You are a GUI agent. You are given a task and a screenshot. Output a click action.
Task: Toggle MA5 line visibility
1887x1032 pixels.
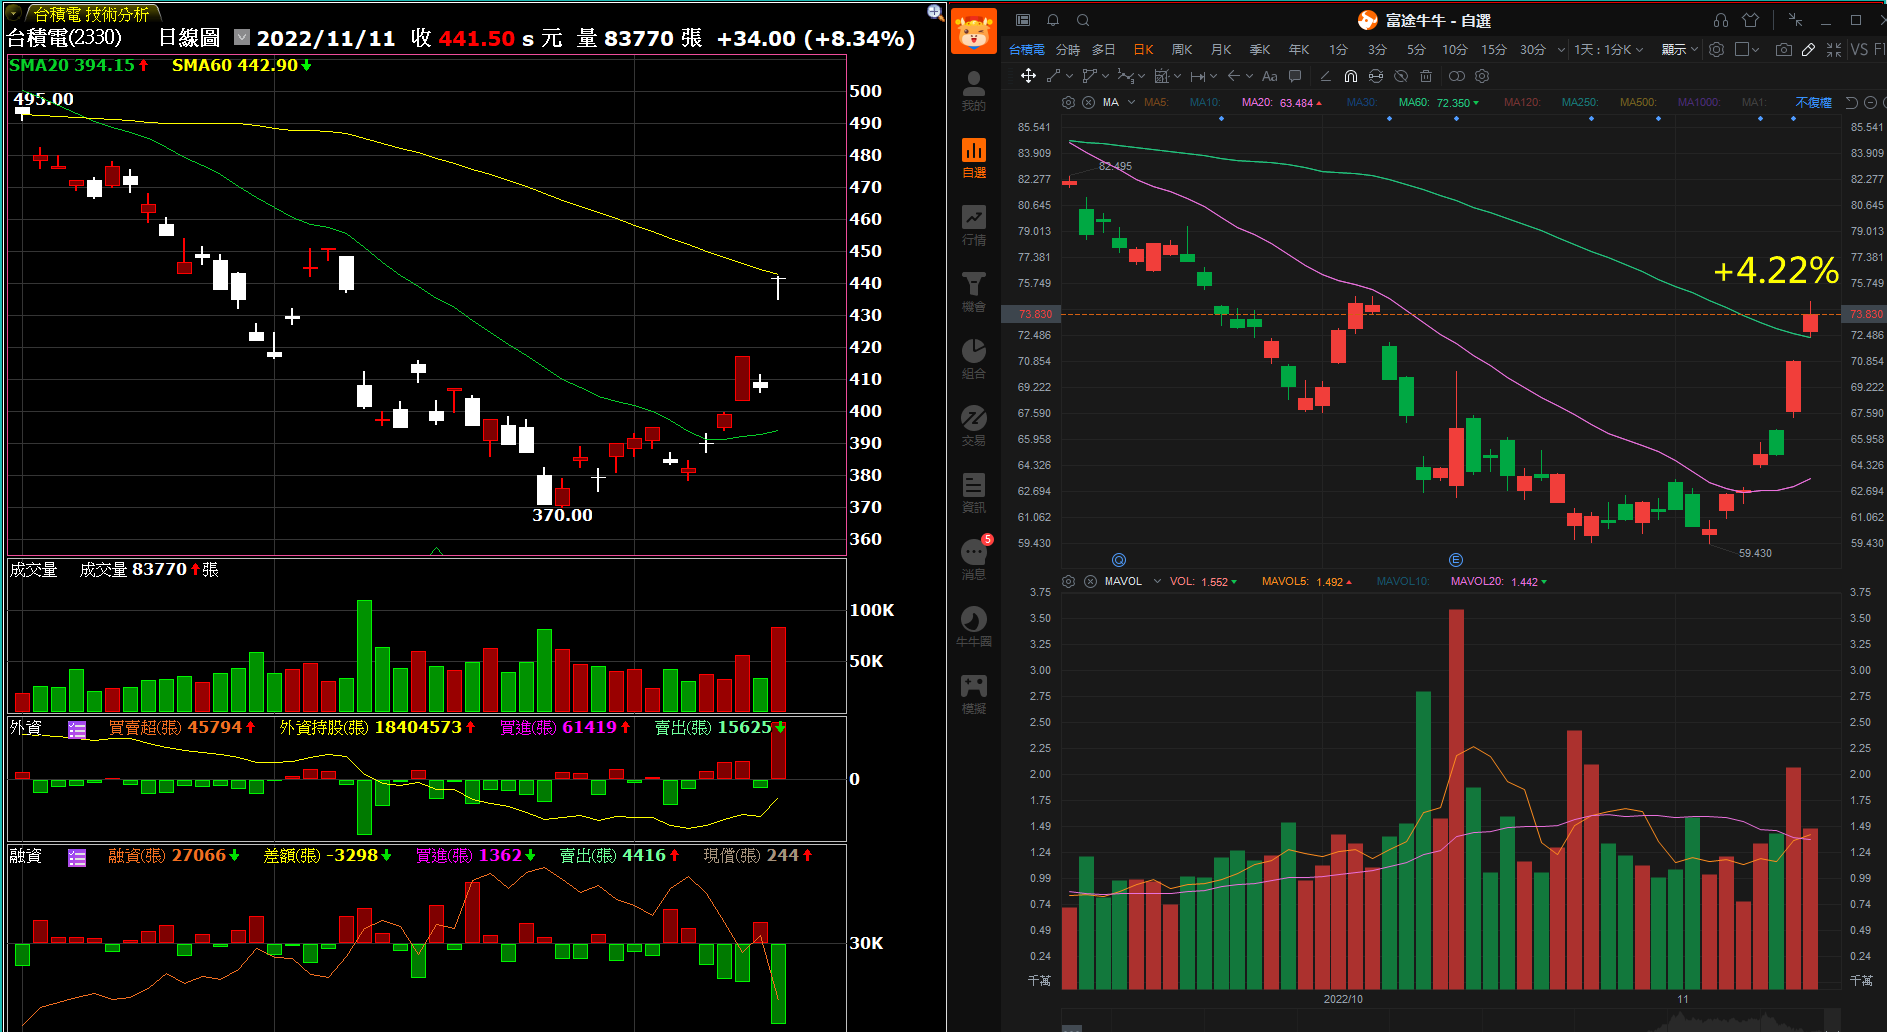[1155, 102]
